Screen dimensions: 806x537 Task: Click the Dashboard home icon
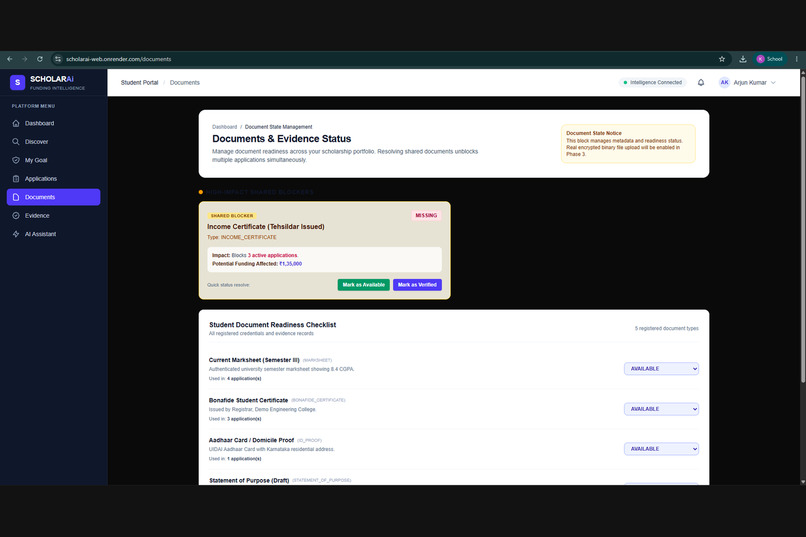tap(16, 123)
